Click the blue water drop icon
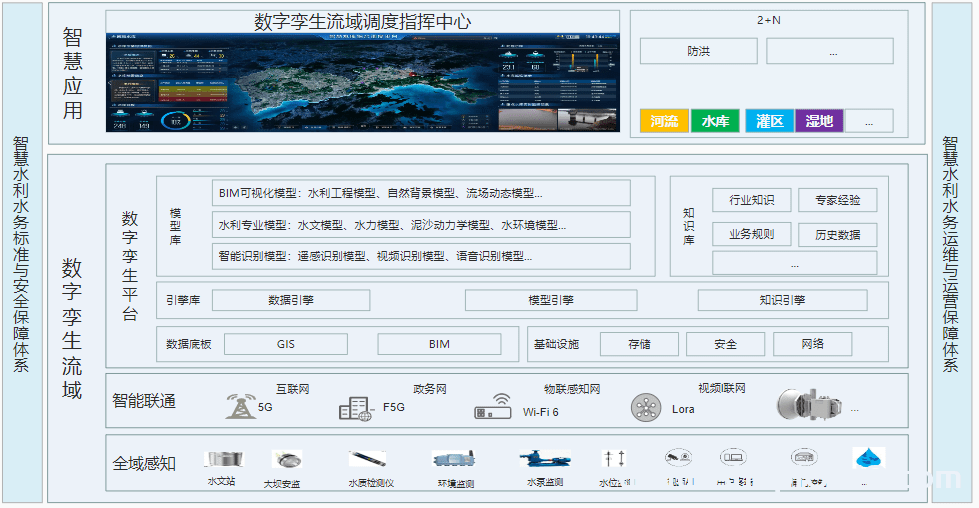 pyautogui.click(x=868, y=457)
